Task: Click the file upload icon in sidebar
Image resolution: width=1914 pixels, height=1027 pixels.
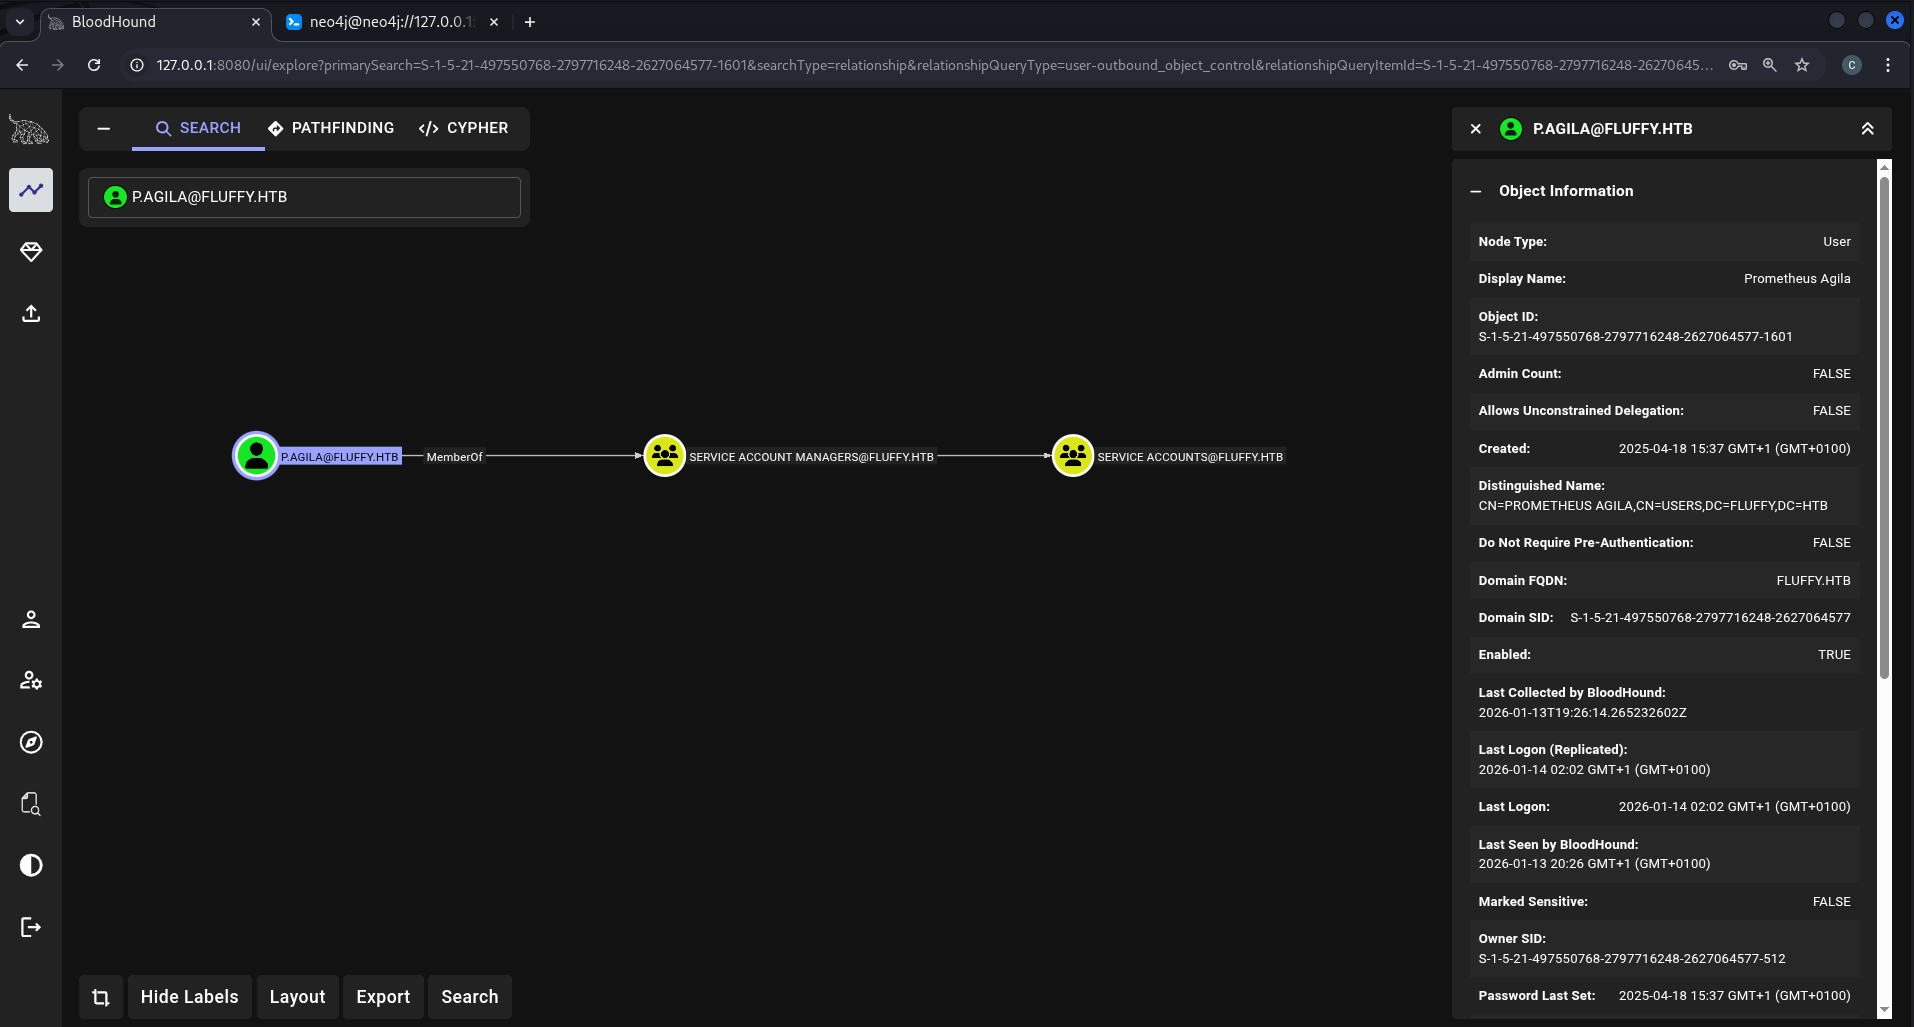Action: 30,314
